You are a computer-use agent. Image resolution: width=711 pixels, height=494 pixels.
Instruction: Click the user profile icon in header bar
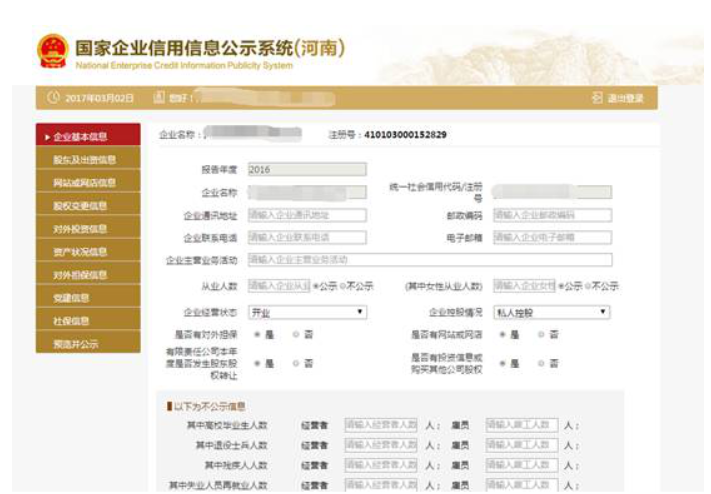[x=158, y=98]
